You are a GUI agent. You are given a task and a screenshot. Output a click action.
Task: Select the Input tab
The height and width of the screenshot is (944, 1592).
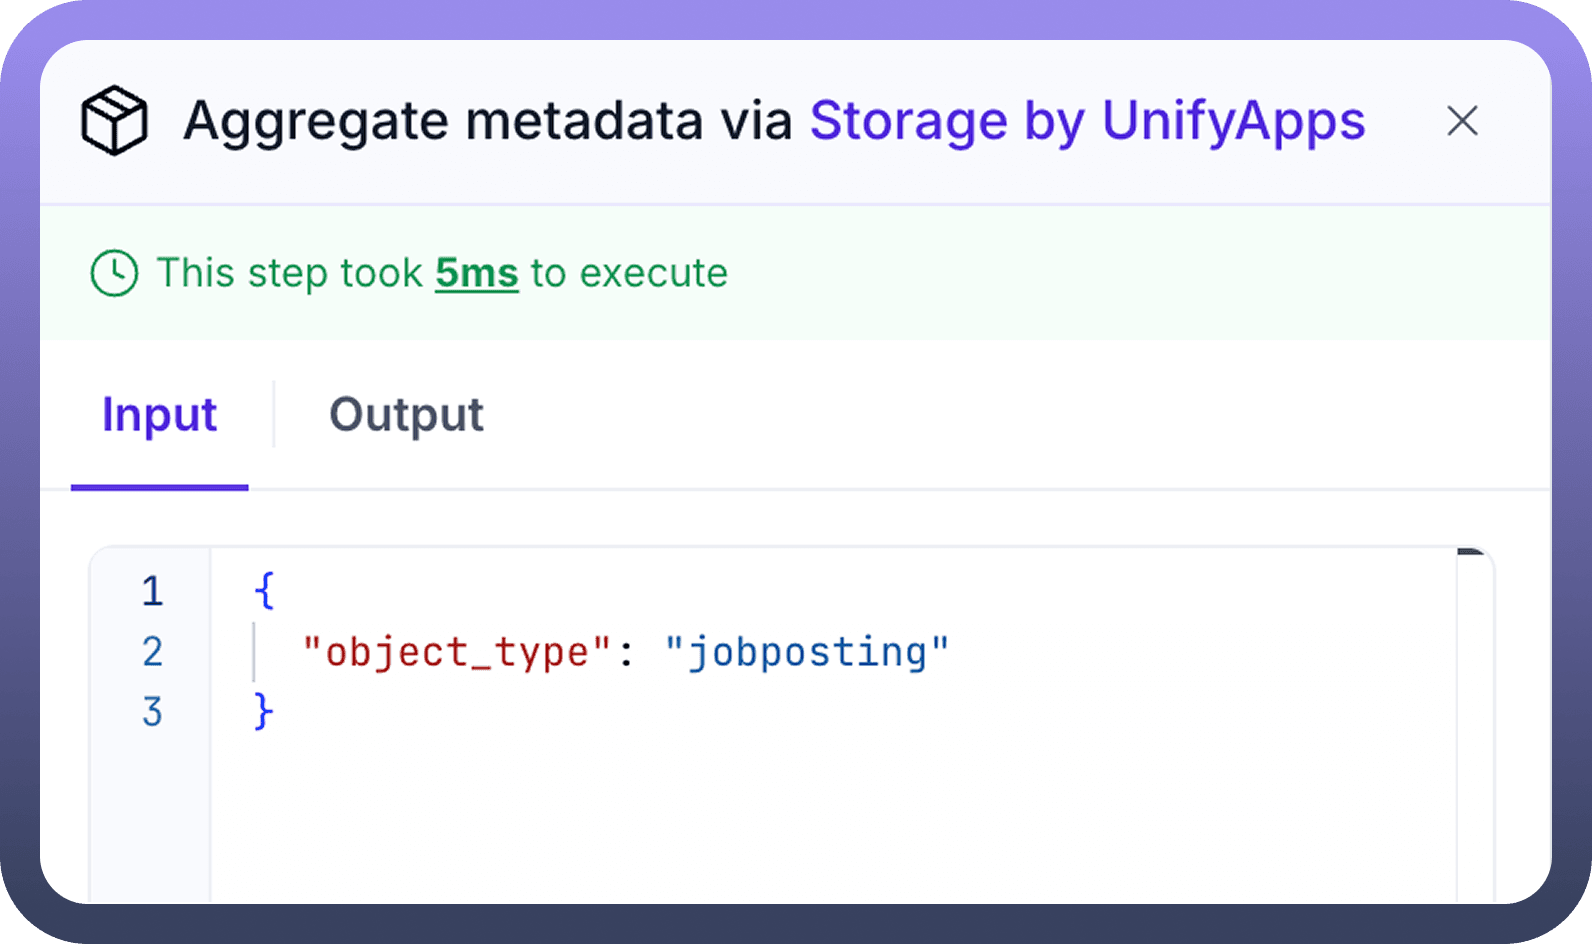(159, 414)
